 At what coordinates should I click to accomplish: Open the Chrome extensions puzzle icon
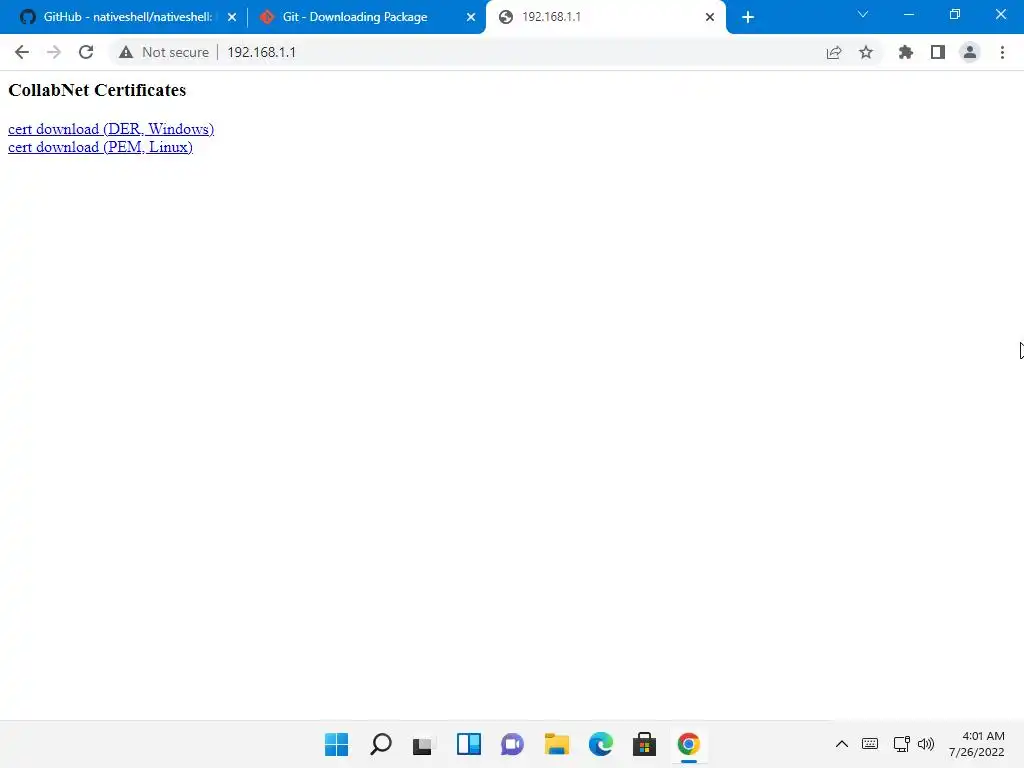pos(905,52)
